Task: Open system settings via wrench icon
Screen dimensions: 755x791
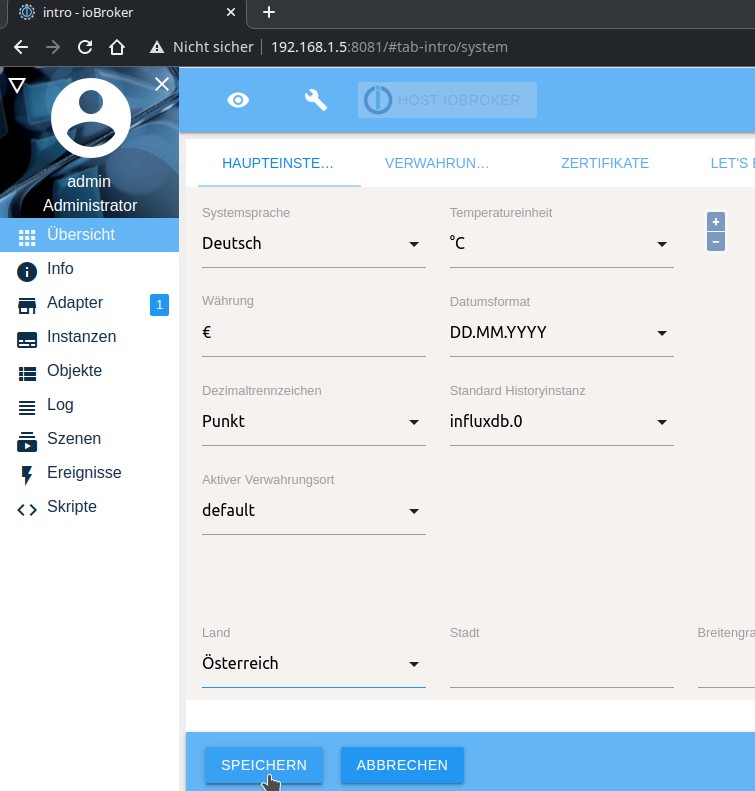Action: 315,100
